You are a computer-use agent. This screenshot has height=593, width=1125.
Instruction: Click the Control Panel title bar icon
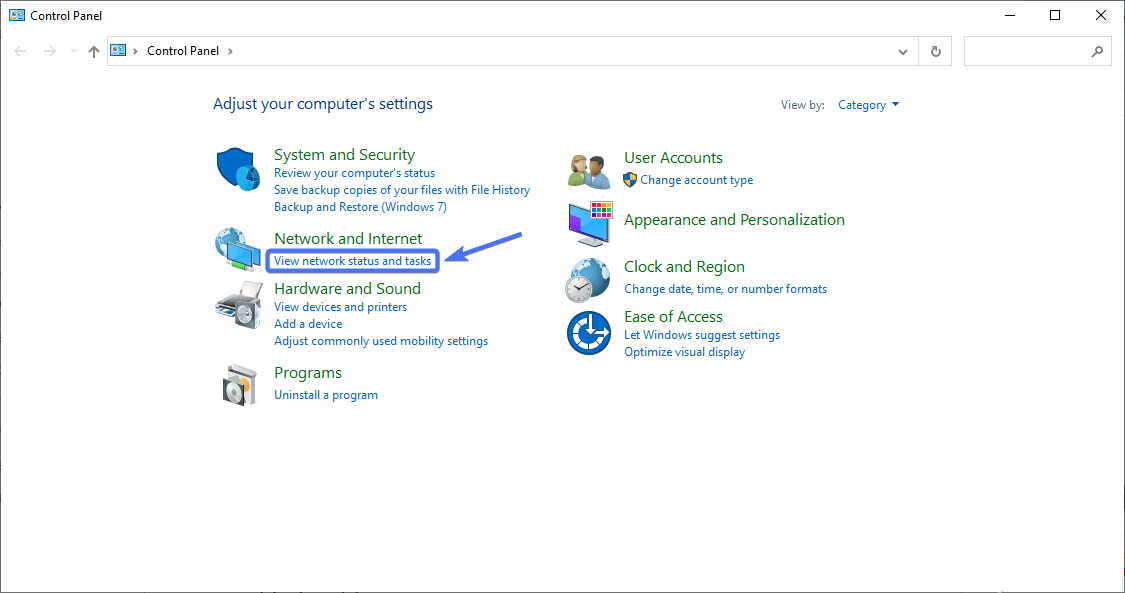17,15
